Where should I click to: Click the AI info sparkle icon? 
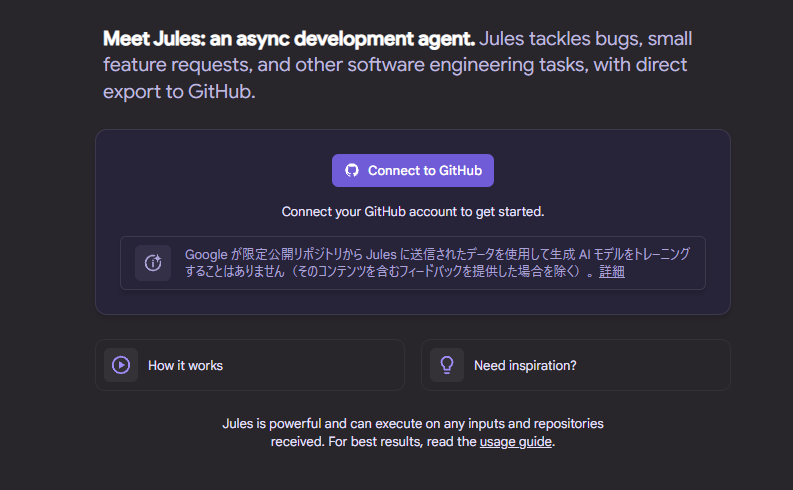pyautogui.click(x=153, y=263)
